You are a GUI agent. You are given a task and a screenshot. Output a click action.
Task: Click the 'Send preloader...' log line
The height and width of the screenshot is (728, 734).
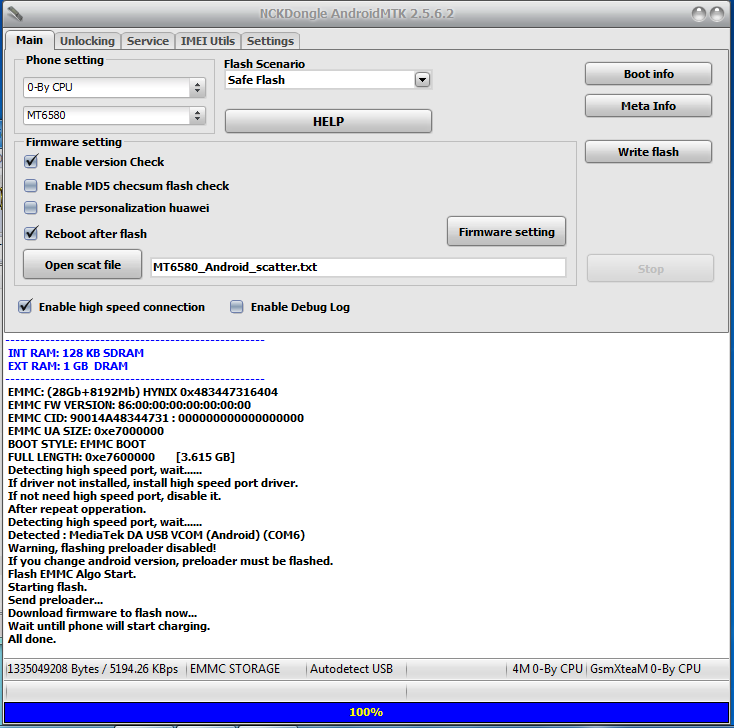[x=55, y=600]
